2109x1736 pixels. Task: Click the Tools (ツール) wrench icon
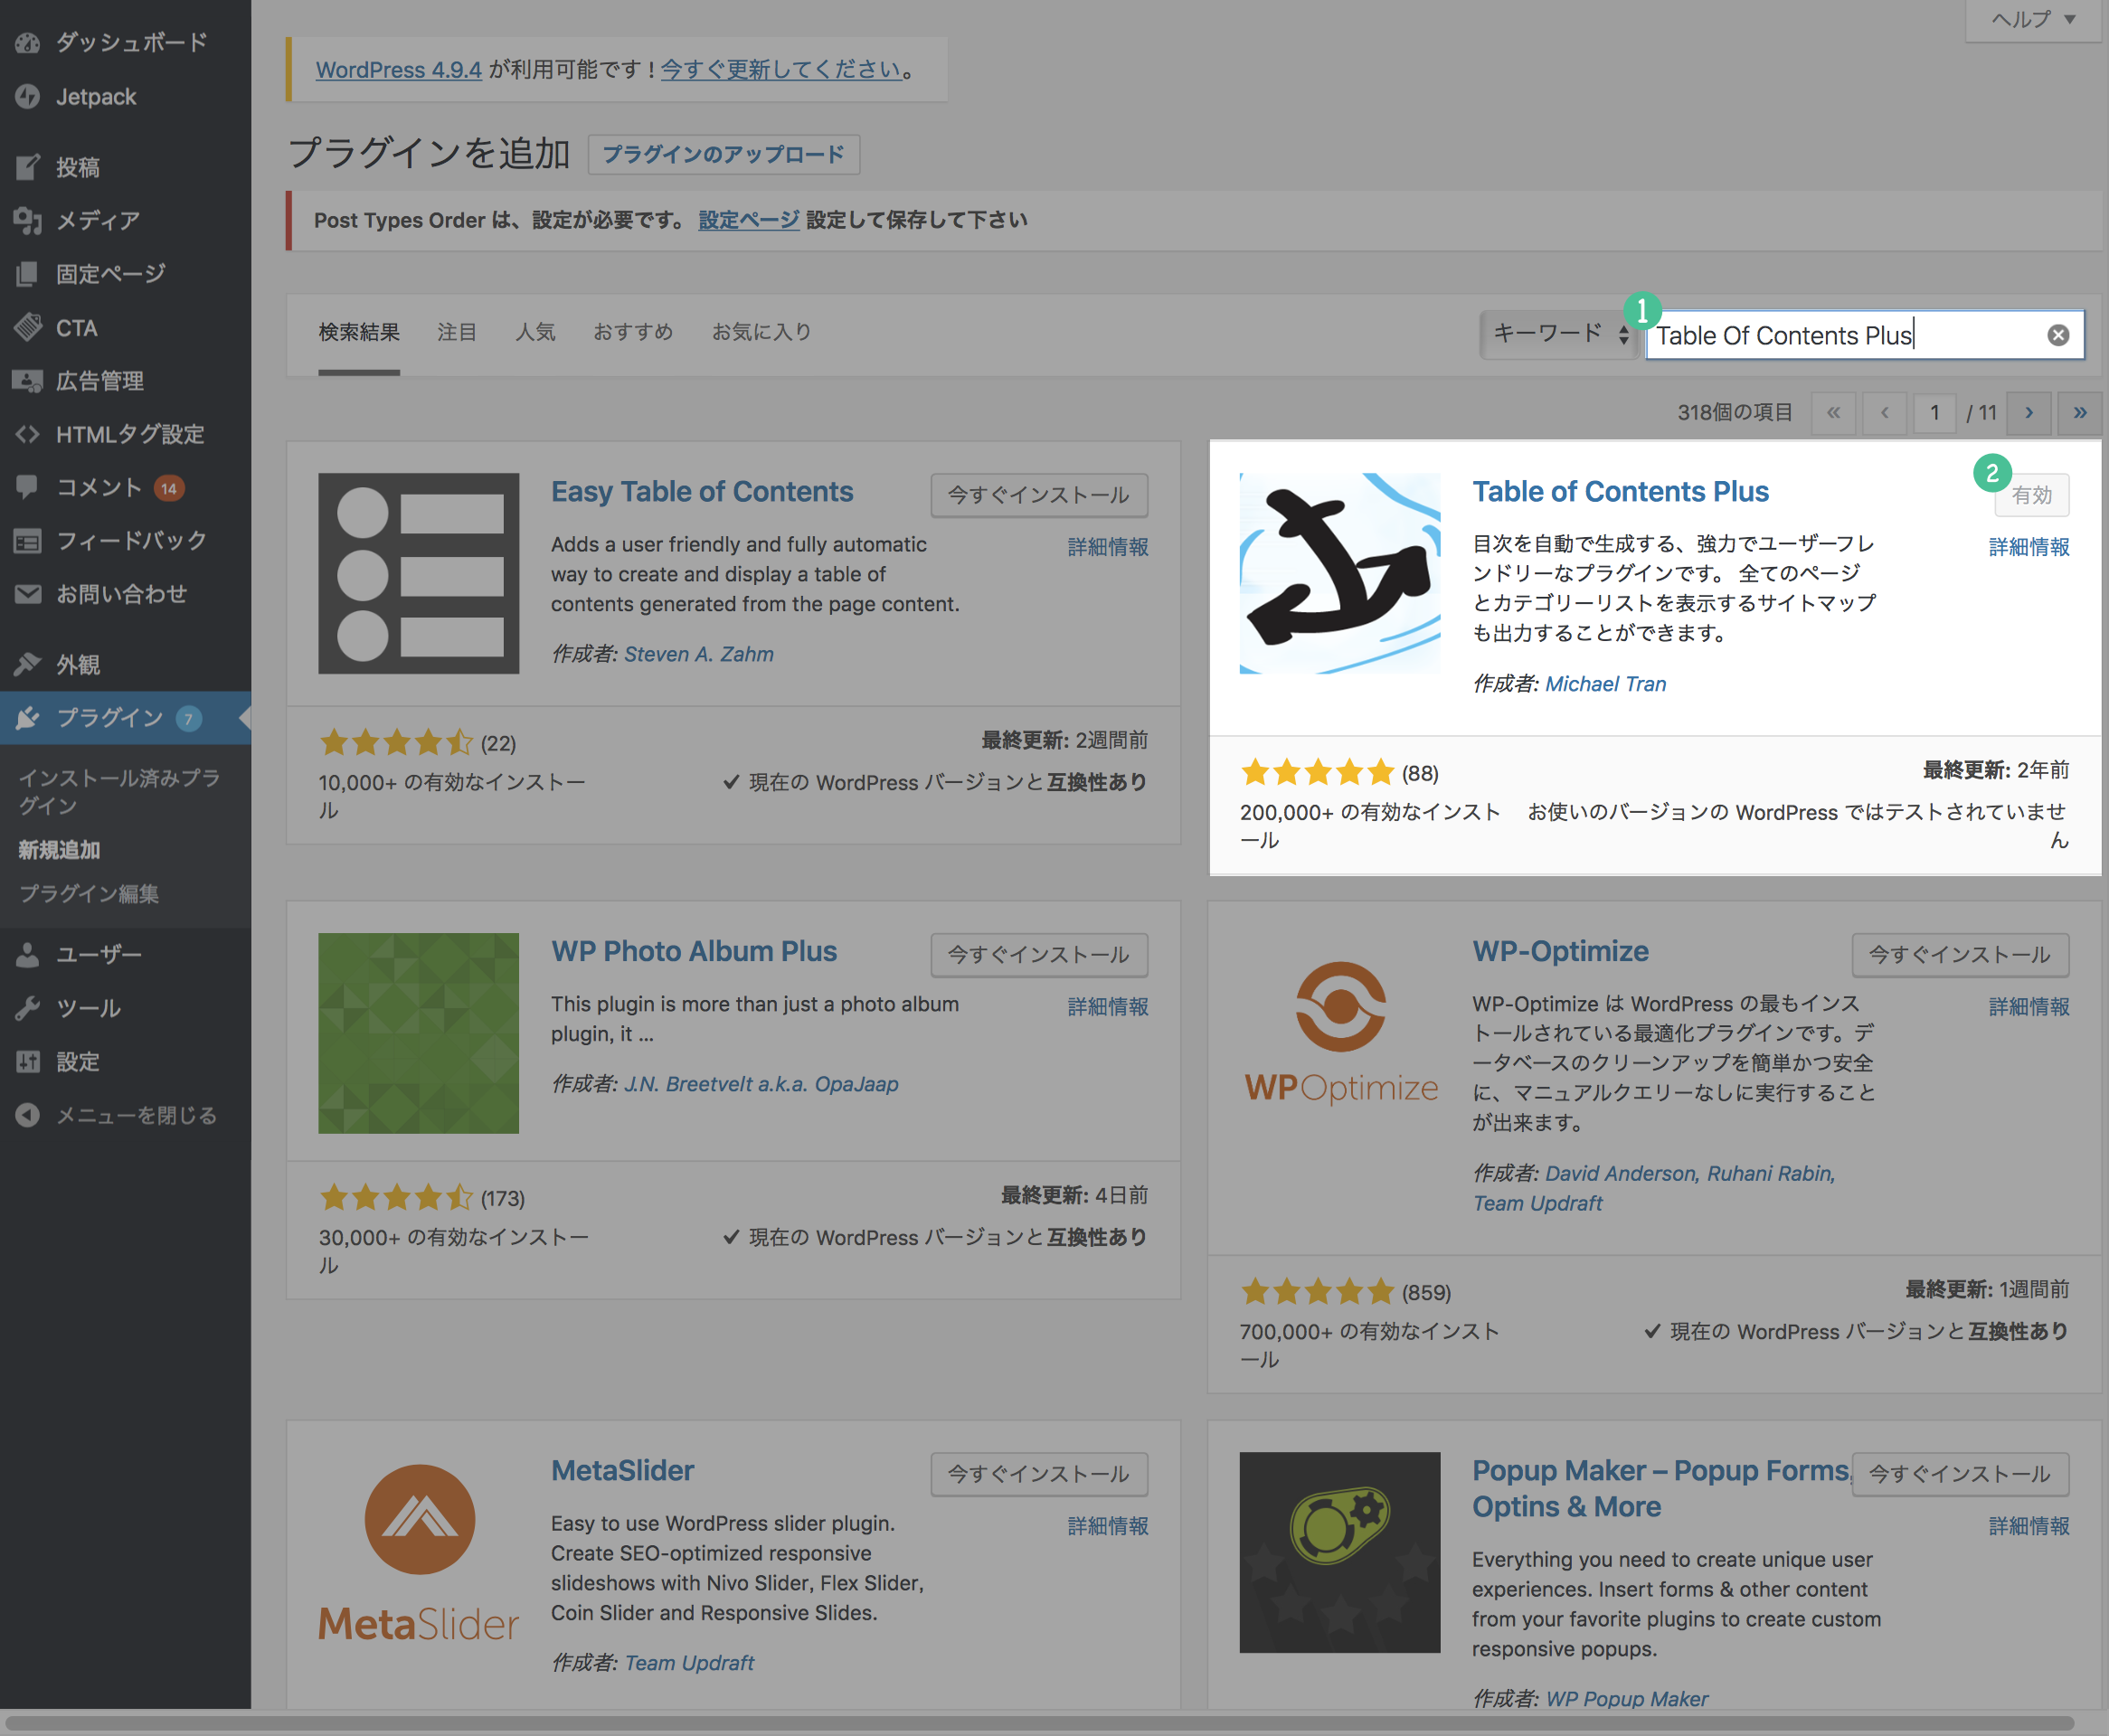[x=27, y=1008]
